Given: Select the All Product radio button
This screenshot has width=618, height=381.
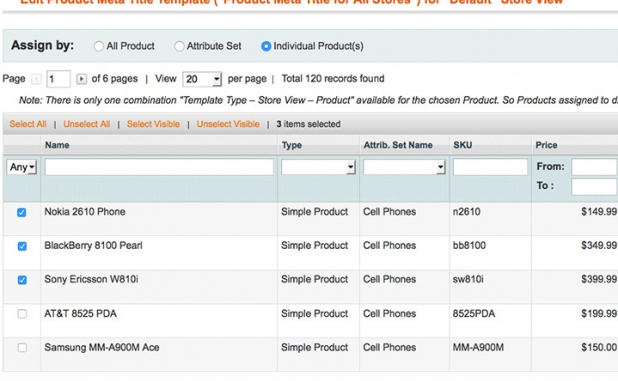Looking at the screenshot, I should tap(99, 46).
